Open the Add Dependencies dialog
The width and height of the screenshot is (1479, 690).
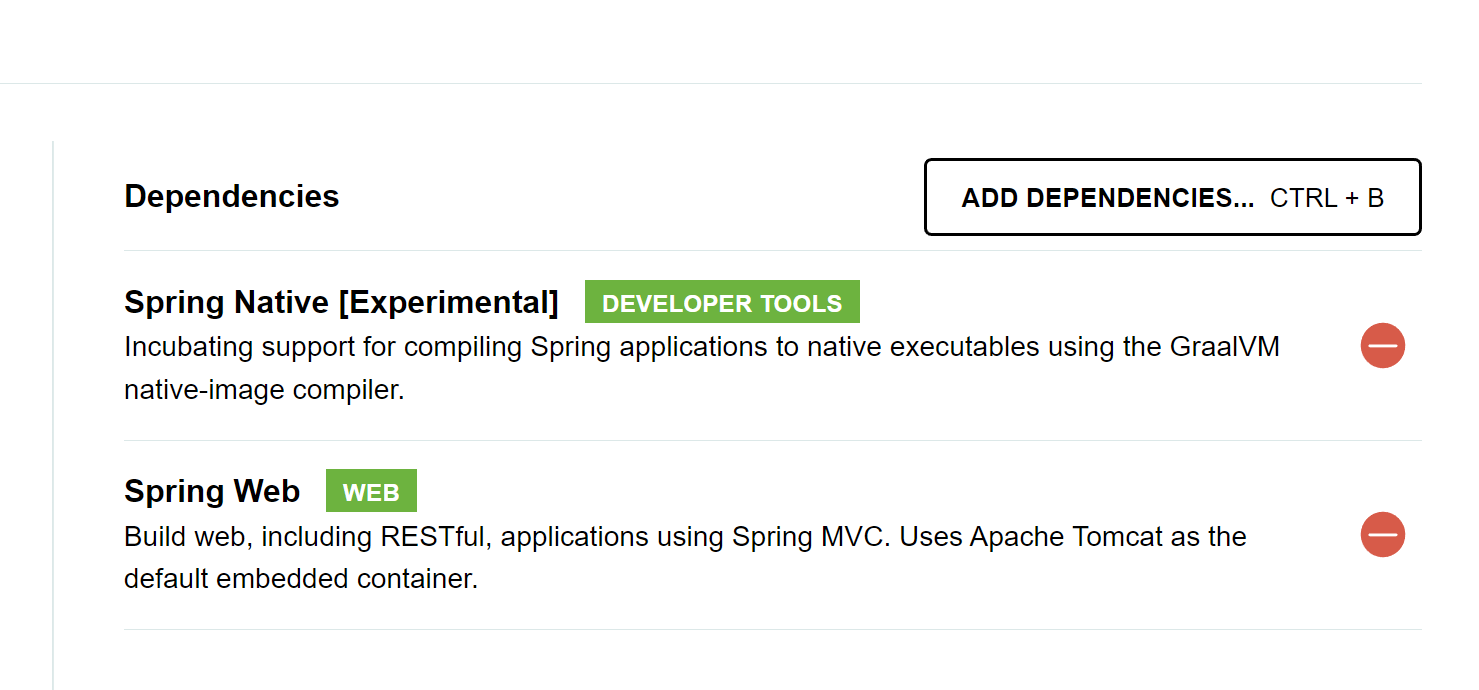(1107, 198)
